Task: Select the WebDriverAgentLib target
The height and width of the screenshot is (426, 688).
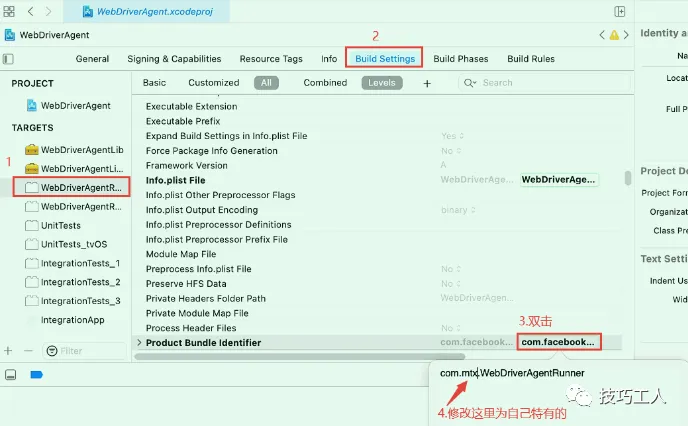Action: point(74,150)
